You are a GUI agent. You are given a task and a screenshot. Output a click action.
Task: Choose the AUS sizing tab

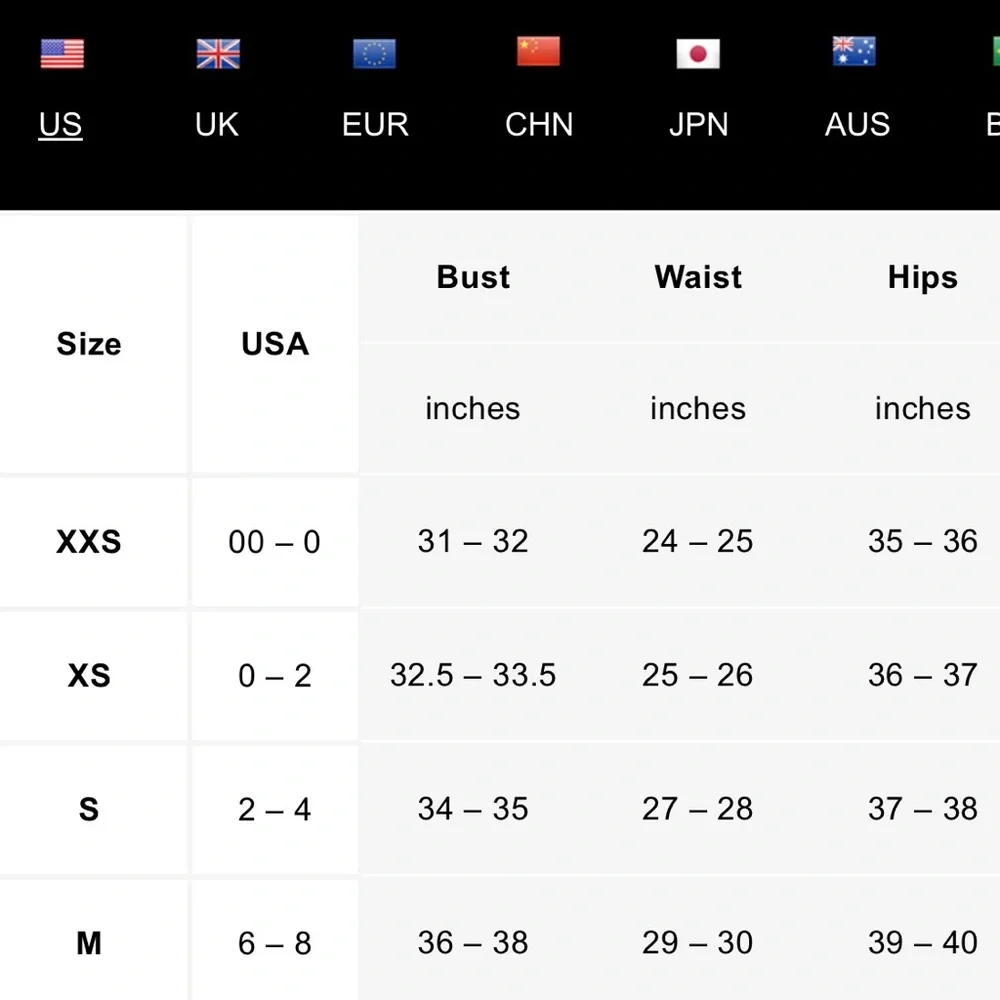tap(857, 125)
